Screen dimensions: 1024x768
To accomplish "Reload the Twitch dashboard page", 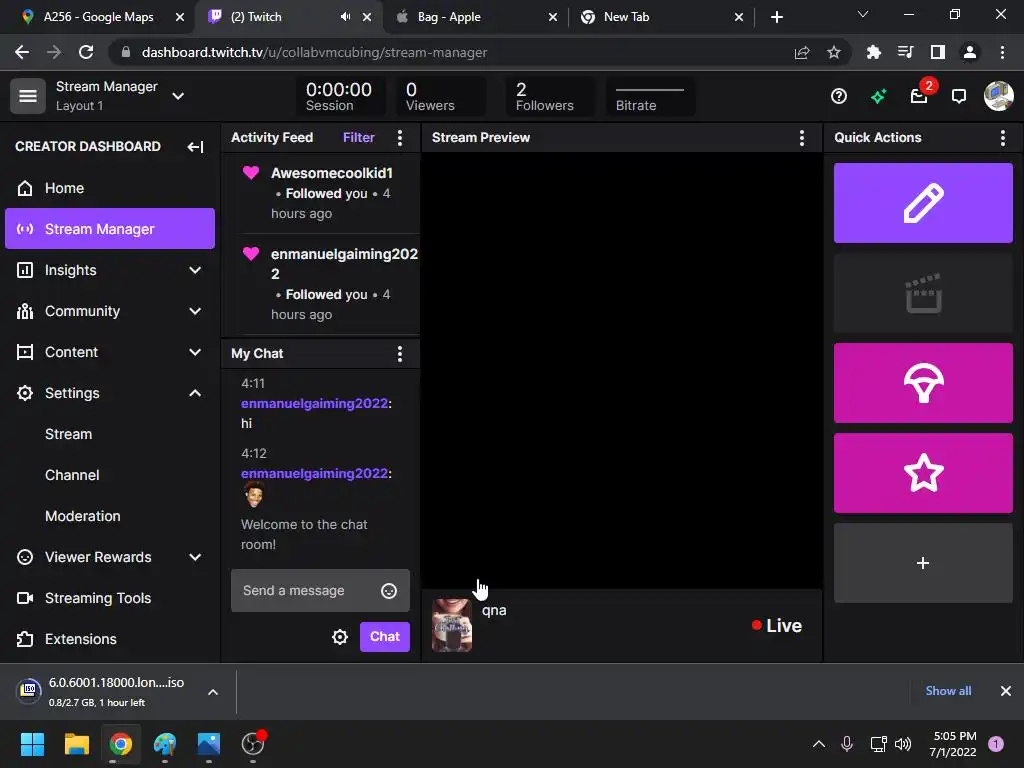I will (x=86, y=52).
